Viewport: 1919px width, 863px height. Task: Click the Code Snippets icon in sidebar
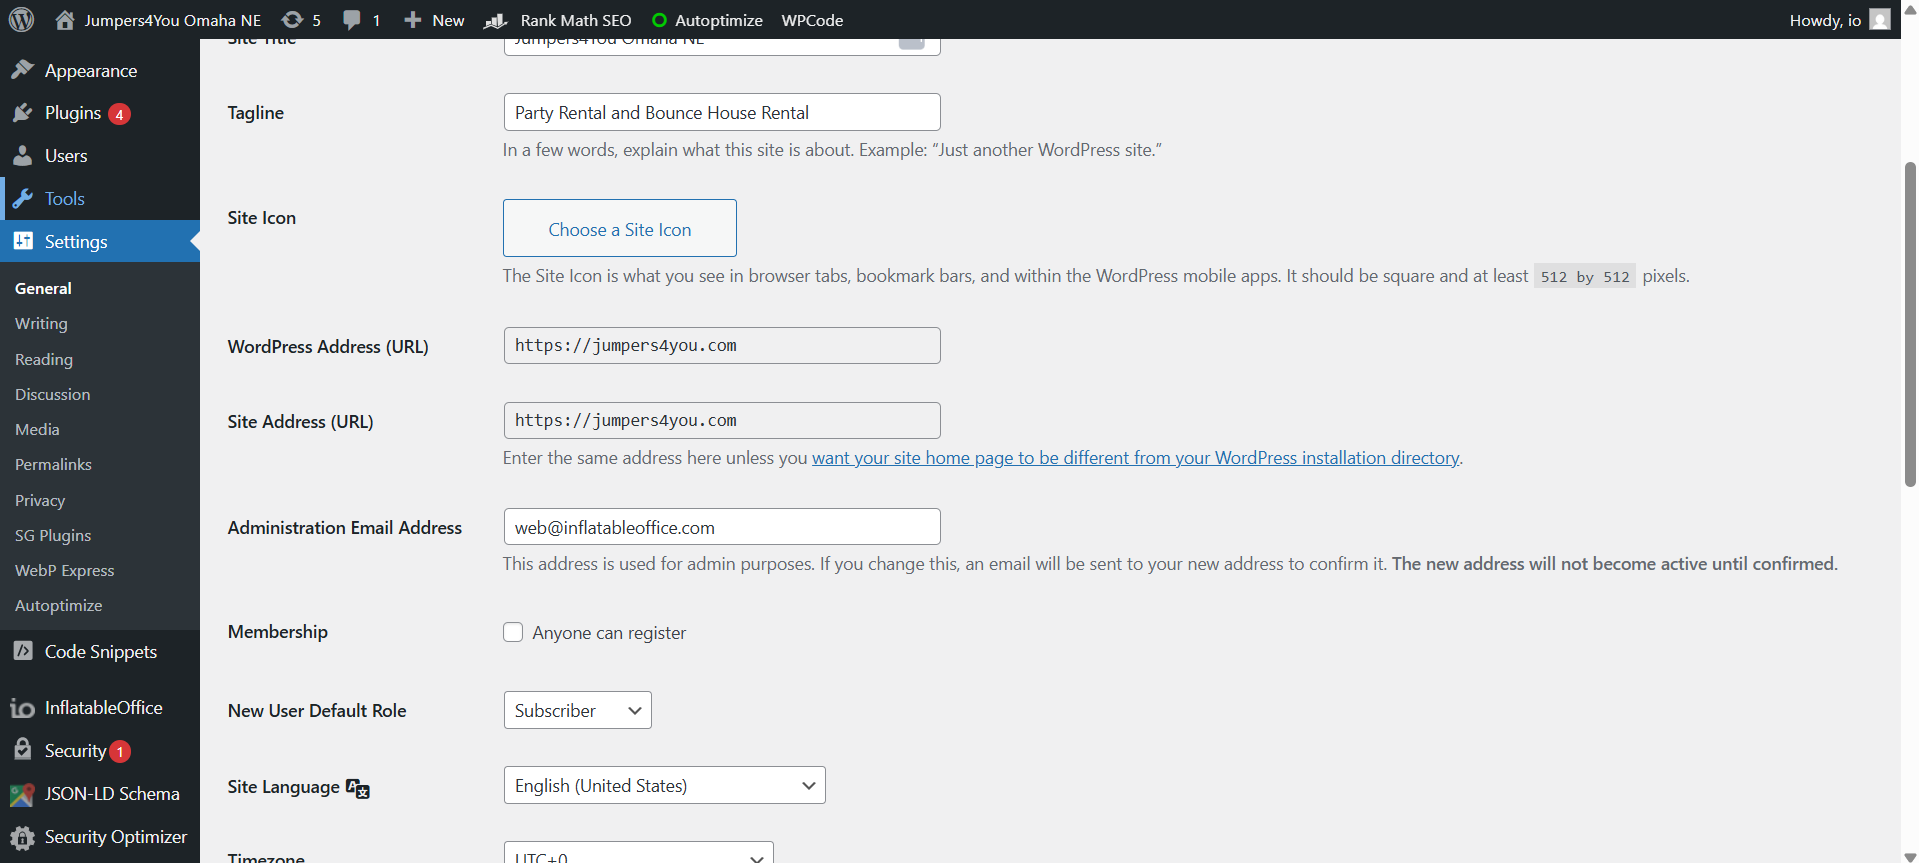23,651
